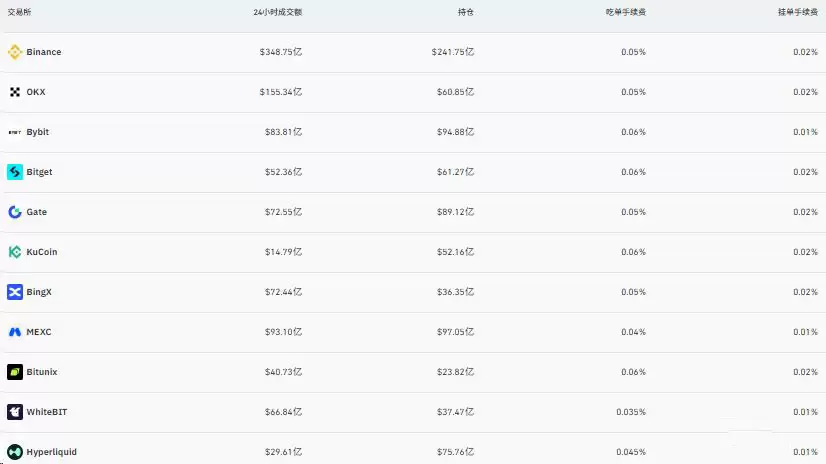Screen dimensions: 826x464
Task: Click the 交易所 column header
Action: (x=19, y=12)
